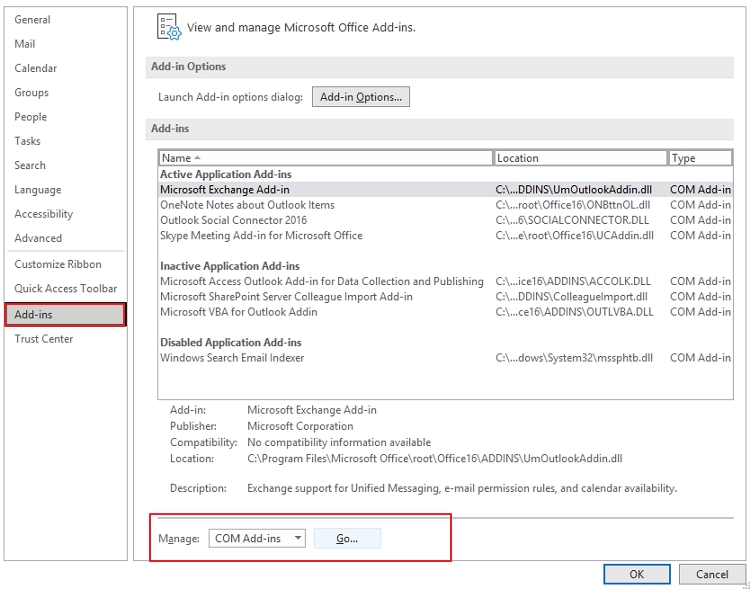Switch to the Mail settings category
The height and width of the screenshot is (589, 750).
pos(25,44)
